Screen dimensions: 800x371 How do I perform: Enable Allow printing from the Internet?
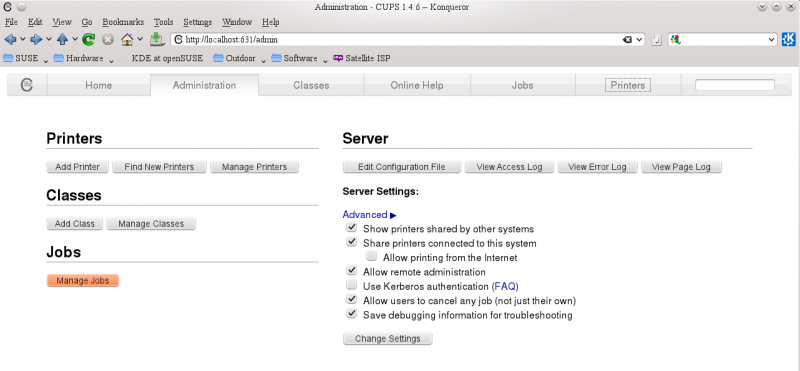(x=371, y=256)
